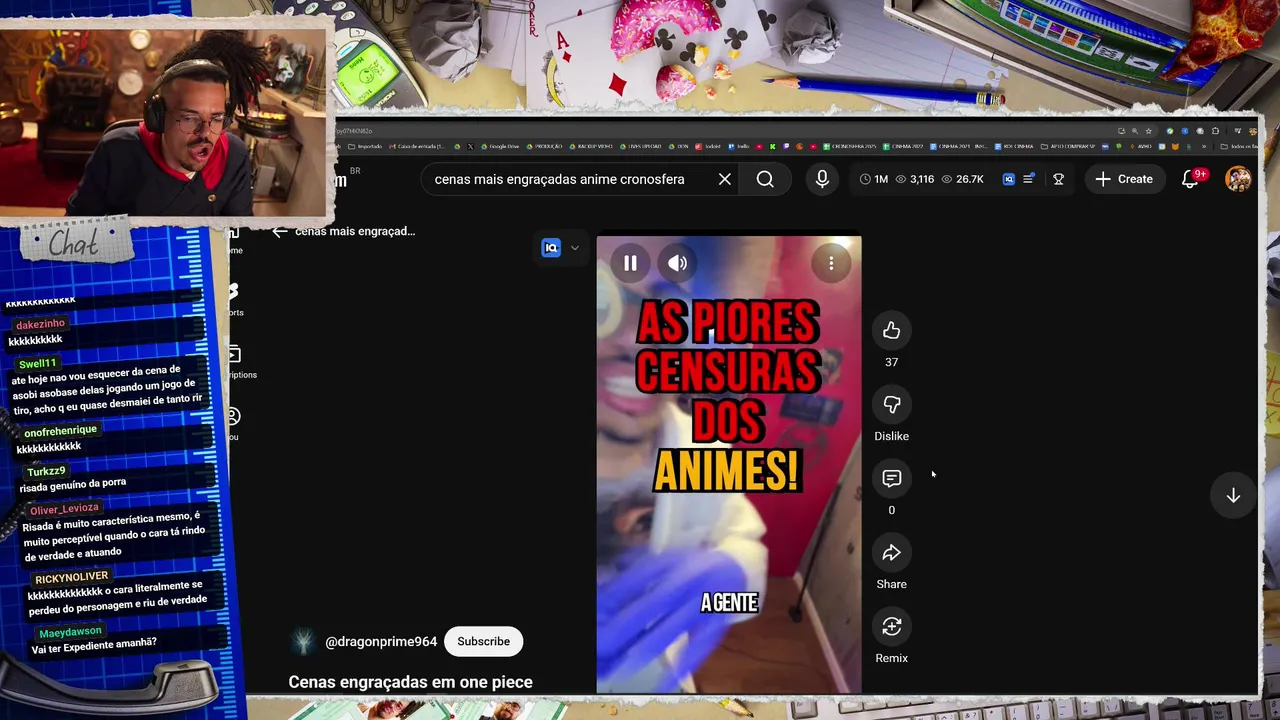Like the Short with 37 likes
Screen dimensions: 1280x720
click(x=892, y=331)
